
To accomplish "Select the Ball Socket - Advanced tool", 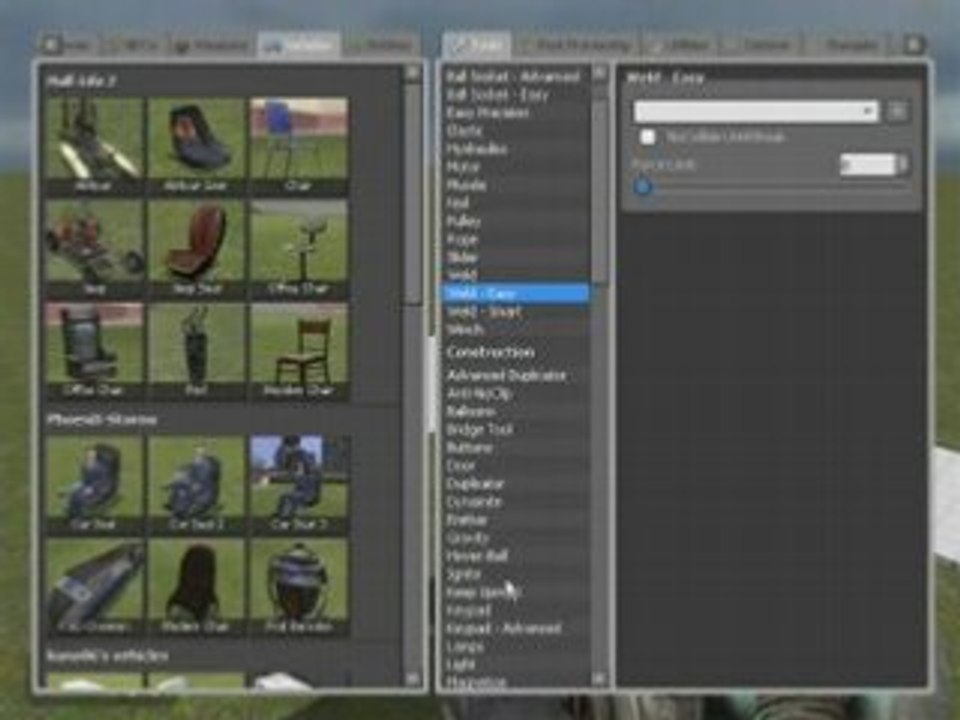I will point(516,77).
